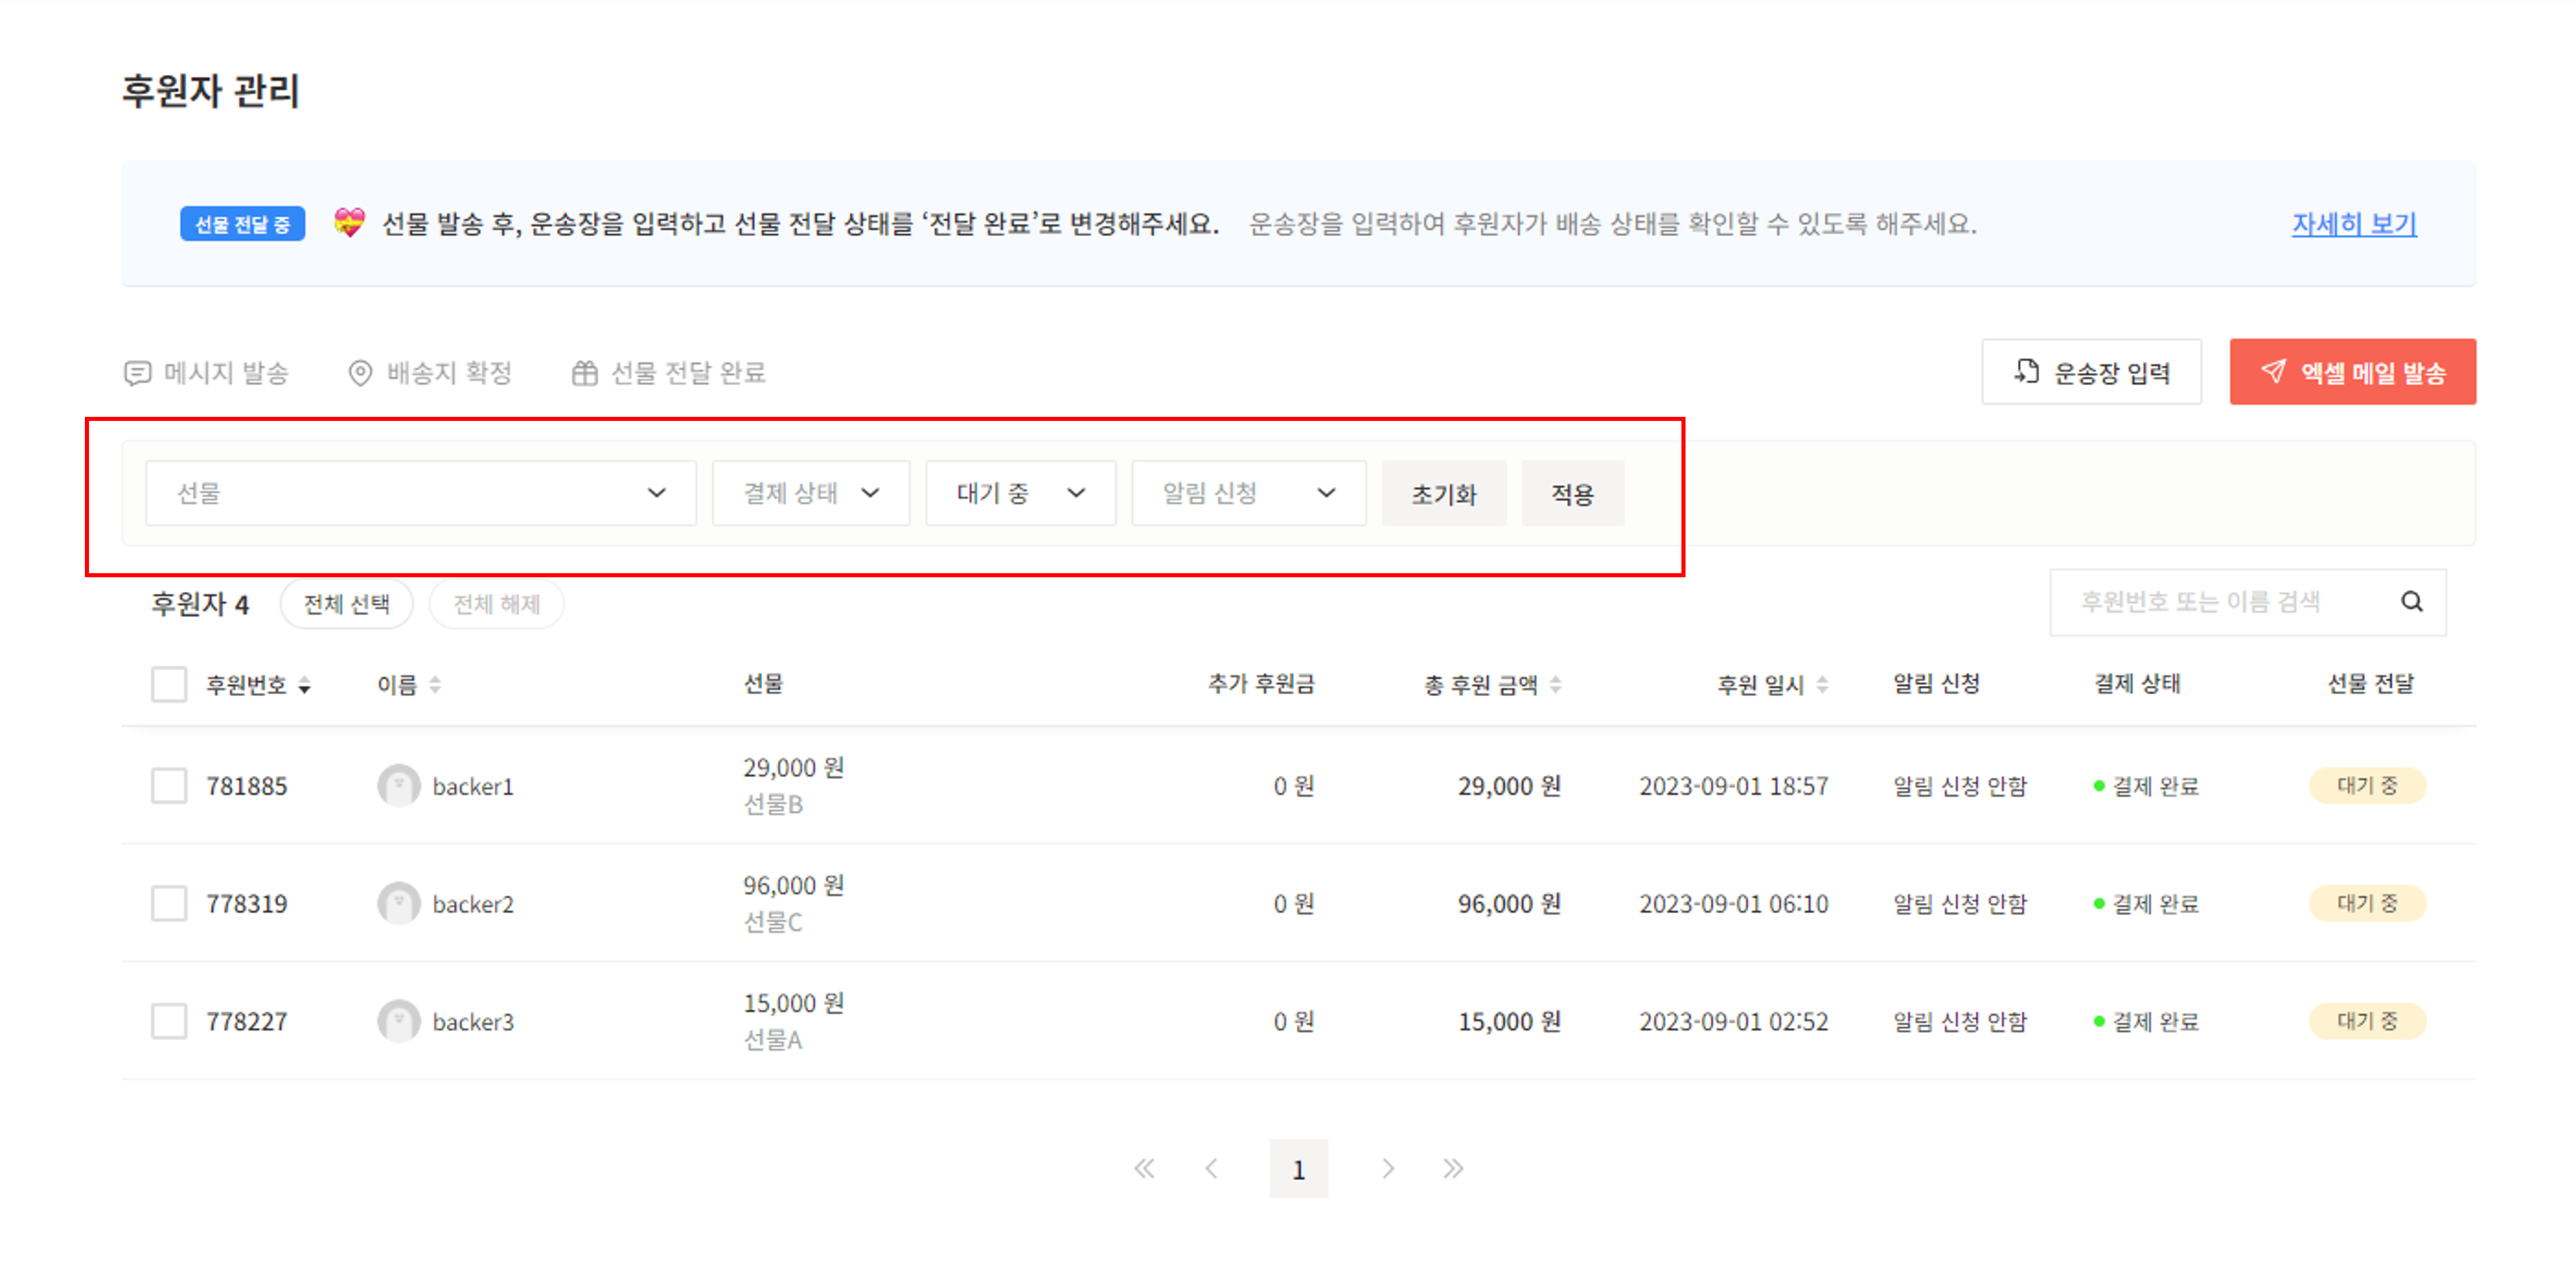Sort by 후원번호 column arrows
The height and width of the screenshot is (1288, 2576).
pos(305,685)
